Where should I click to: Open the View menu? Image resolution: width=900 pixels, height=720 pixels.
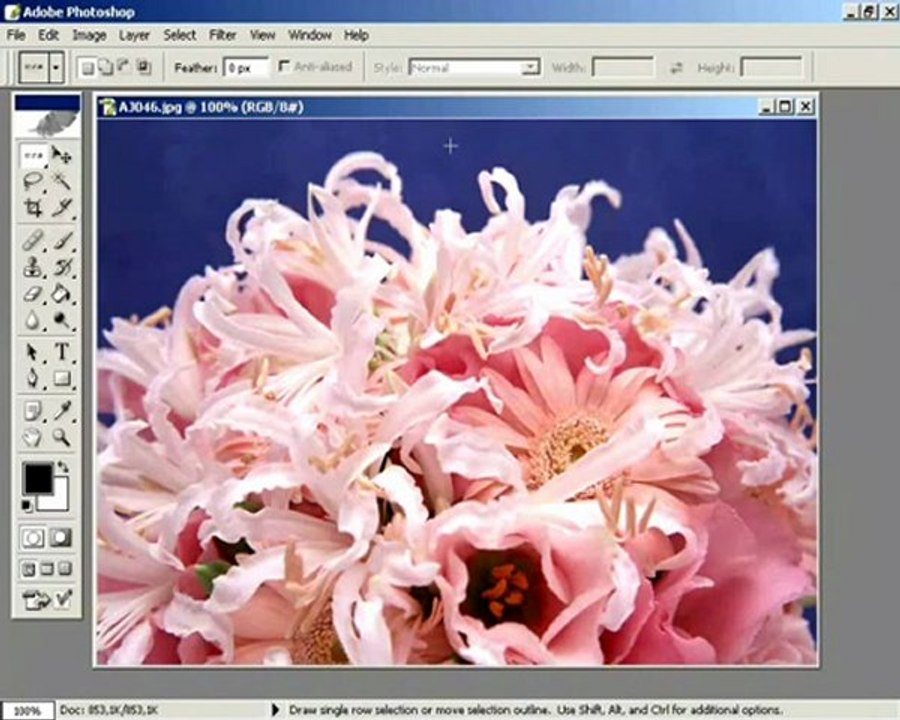click(x=262, y=35)
